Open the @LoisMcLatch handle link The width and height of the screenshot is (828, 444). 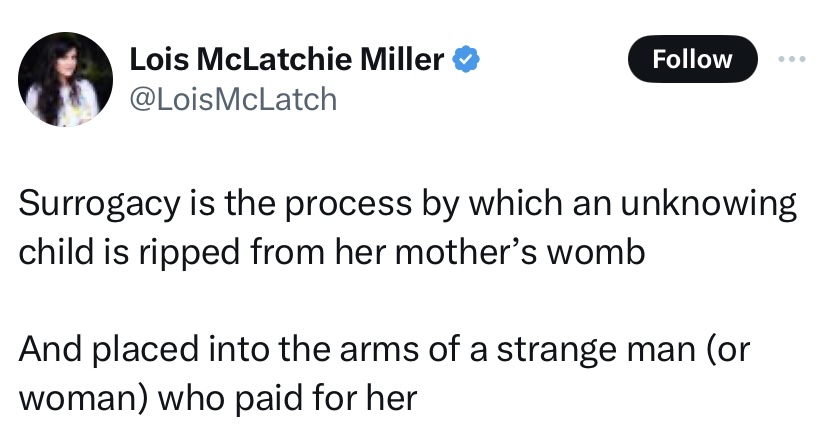(x=234, y=99)
